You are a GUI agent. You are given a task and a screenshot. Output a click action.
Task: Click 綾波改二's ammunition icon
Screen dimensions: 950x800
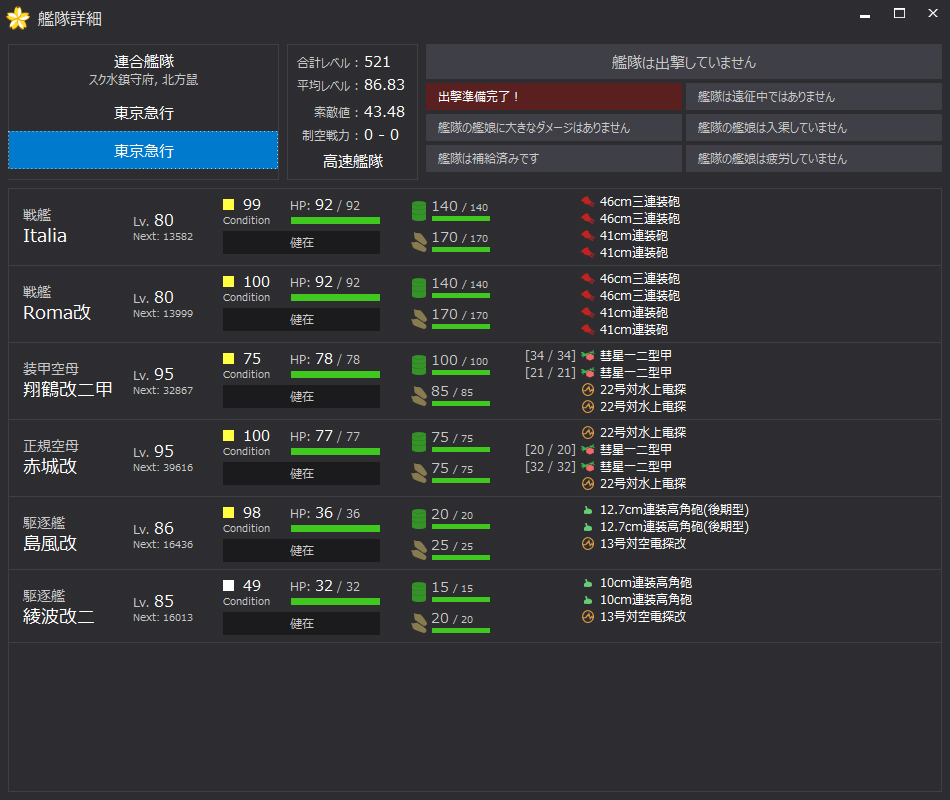(x=419, y=622)
